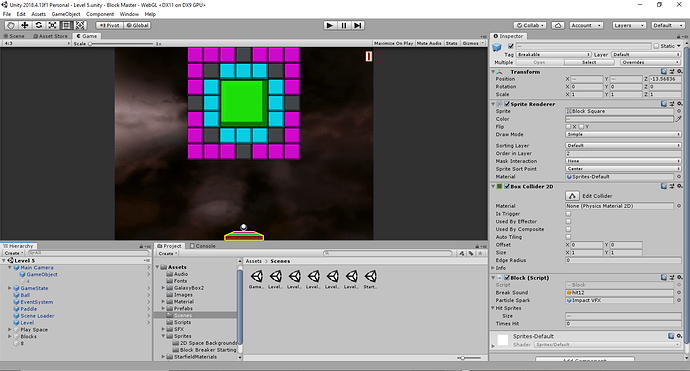Click the Step frame button

pyautogui.click(x=358, y=26)
